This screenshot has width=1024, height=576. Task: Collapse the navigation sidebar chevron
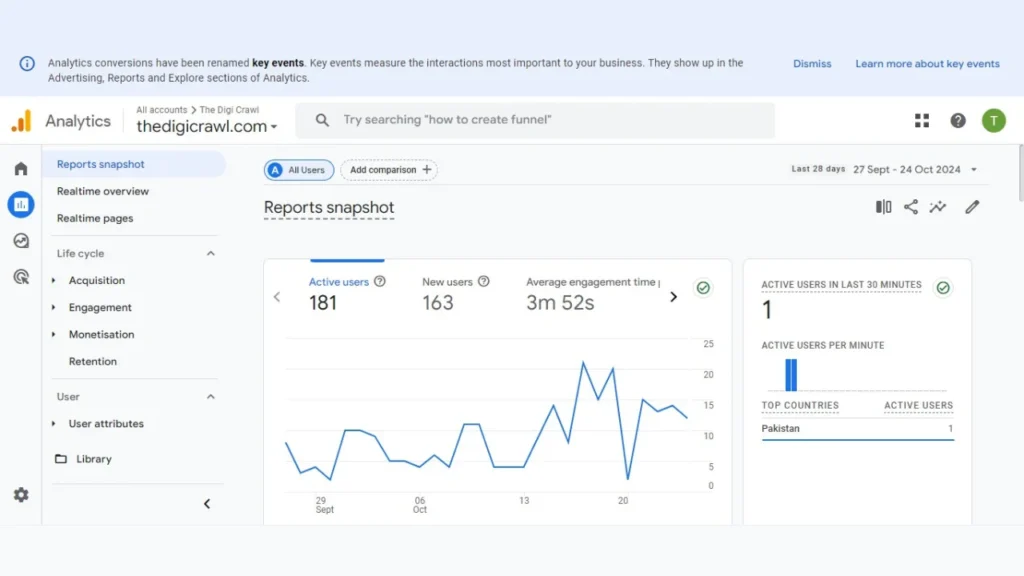[x=207, y=504]
